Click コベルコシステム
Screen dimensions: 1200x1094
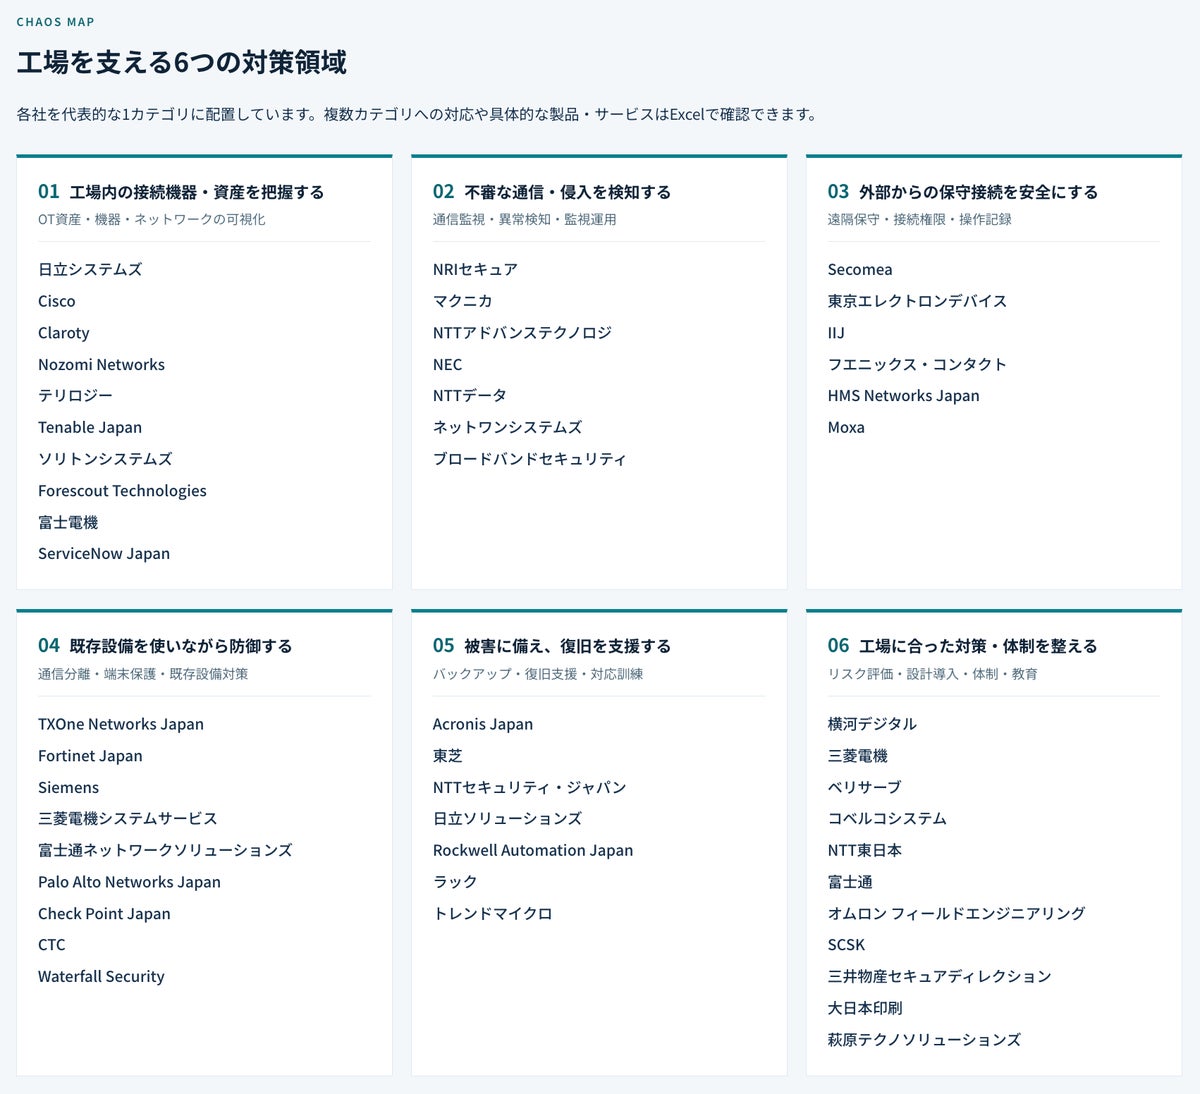point(887,818)
